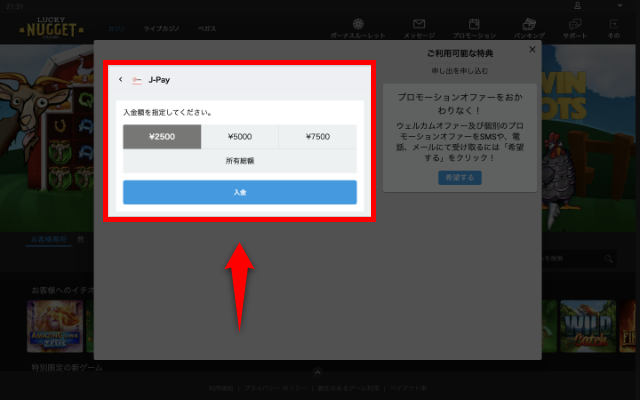The width and height of the screenshot is (640, 400).
Task: Select the ¥2500 deposit amount
Action: point(161,137)
